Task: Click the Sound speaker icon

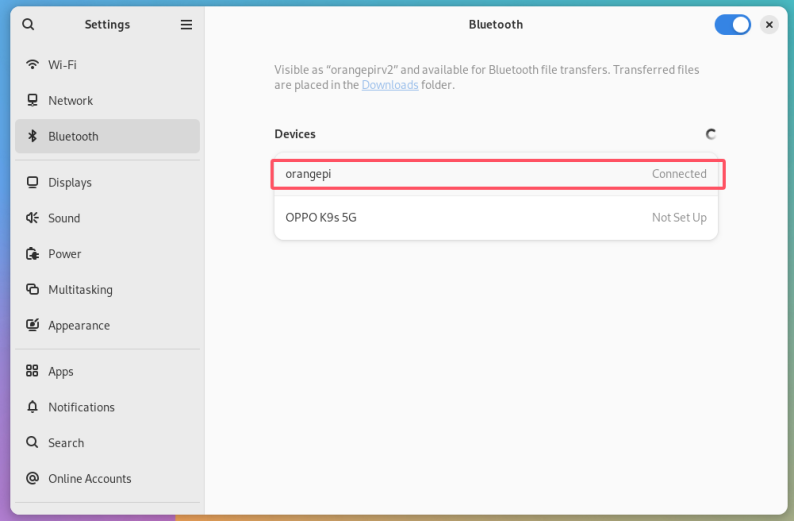Action: point(32,218)
